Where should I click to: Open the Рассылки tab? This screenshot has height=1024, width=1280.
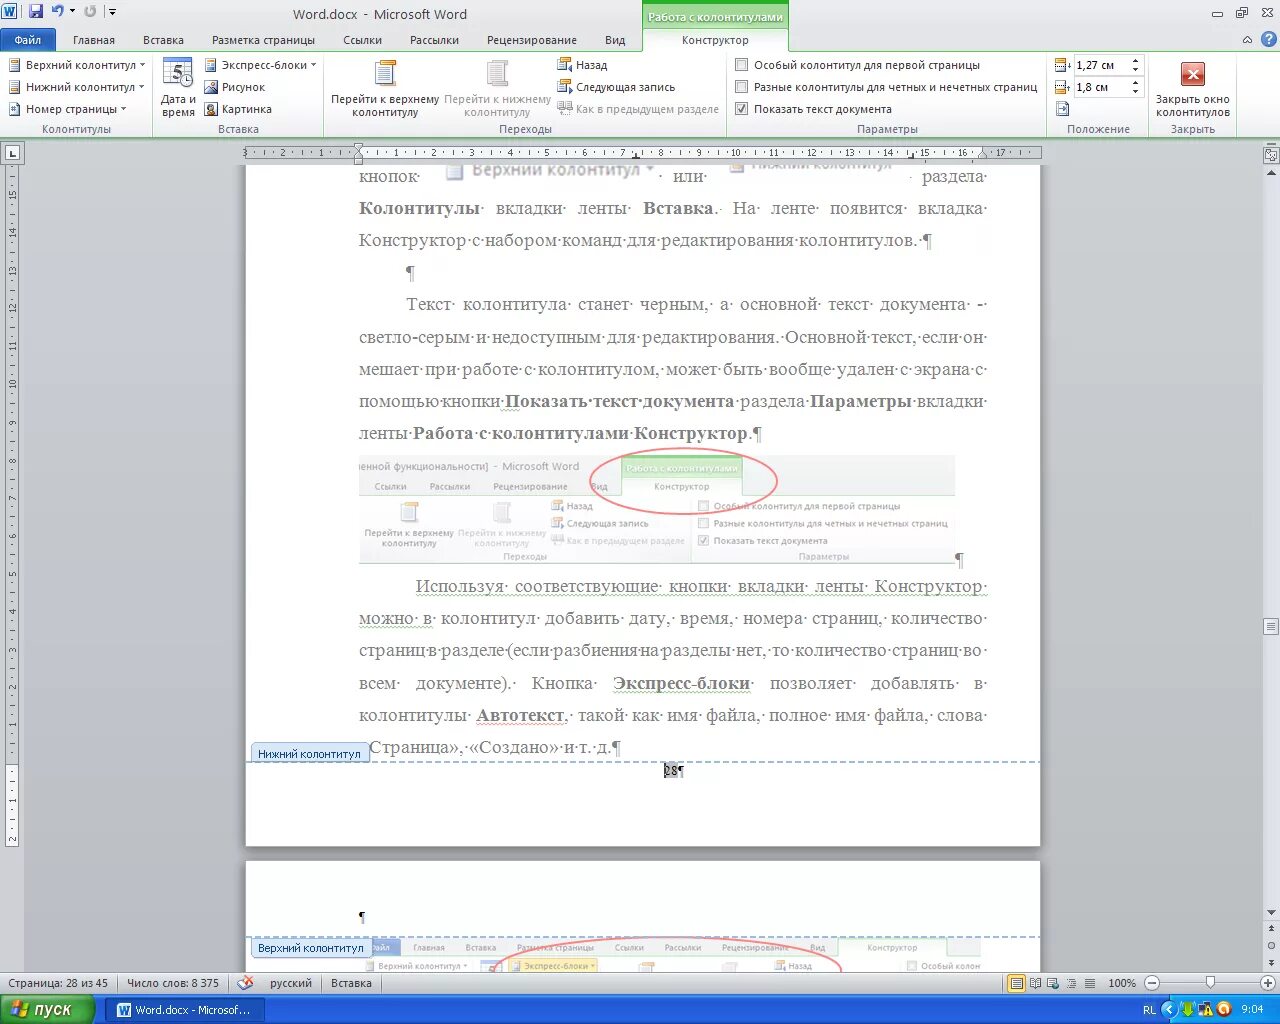pyautogui.click(x=434, y=40)
